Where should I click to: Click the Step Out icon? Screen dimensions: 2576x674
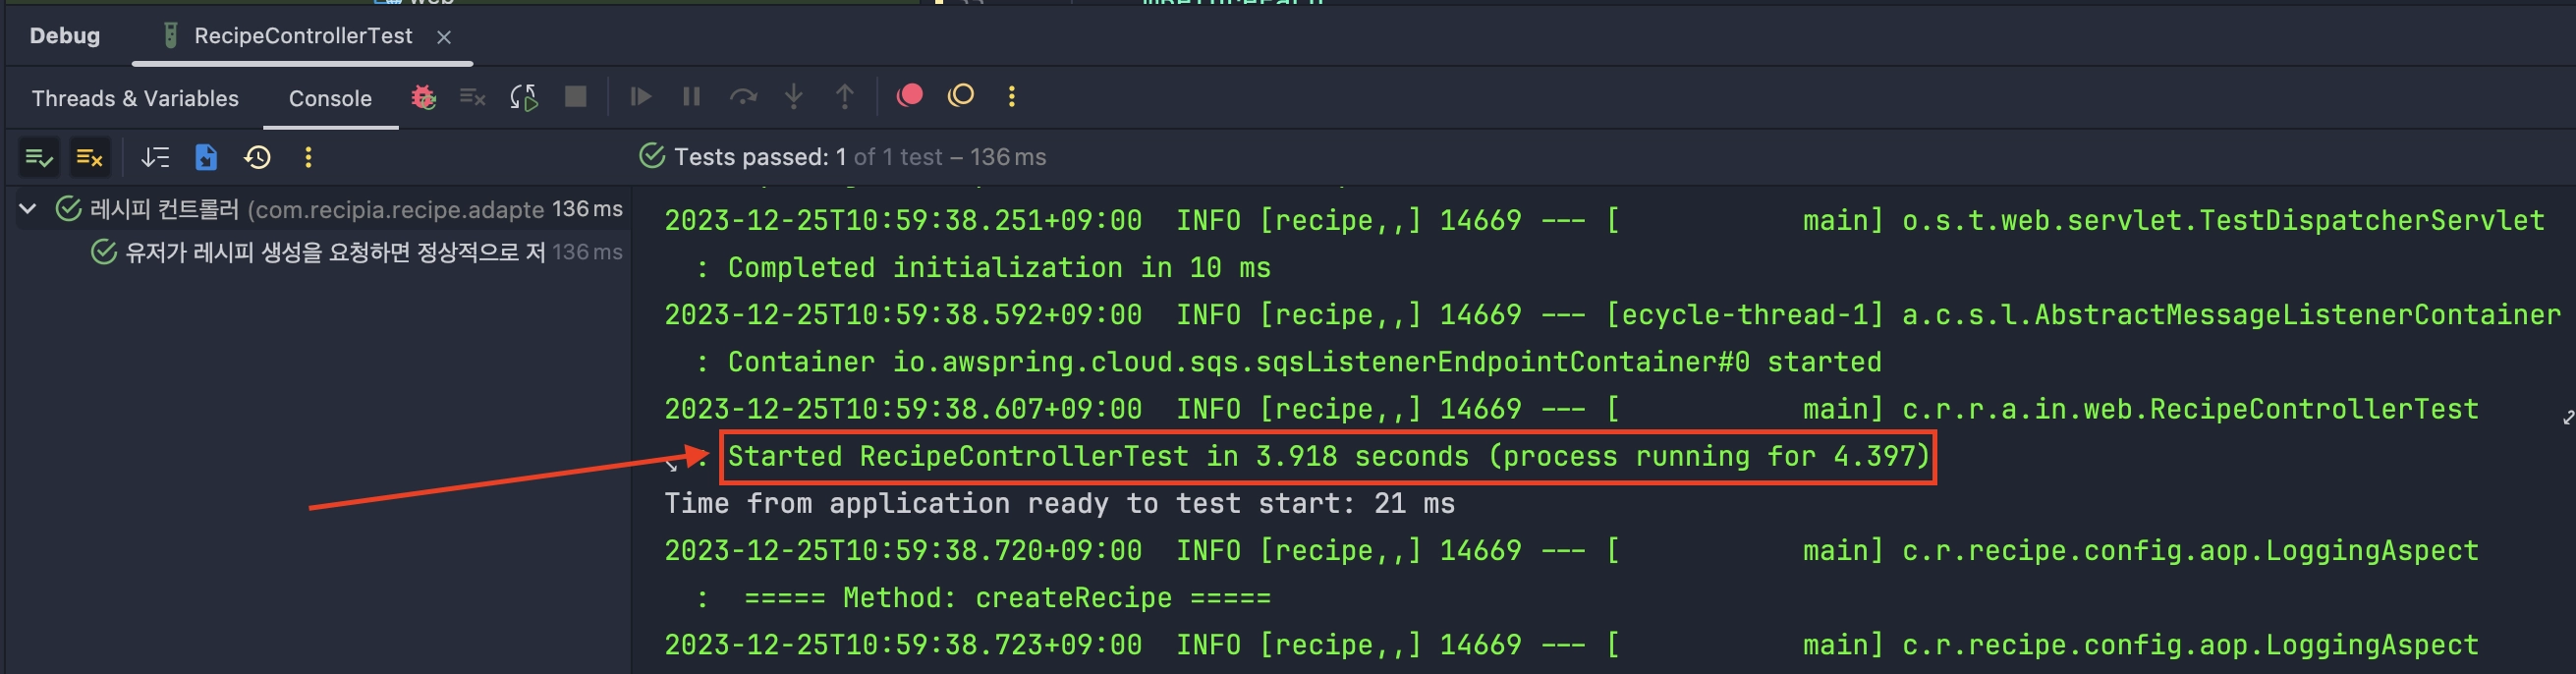click(x=845, y=97)
